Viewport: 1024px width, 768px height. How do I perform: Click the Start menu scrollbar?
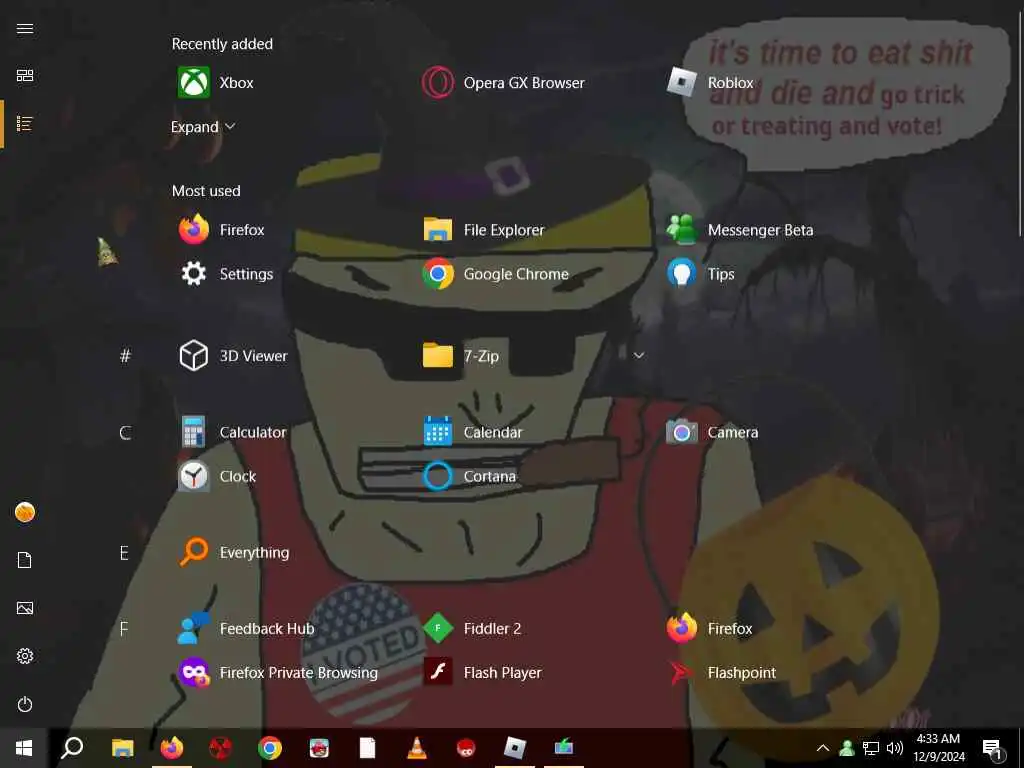[1019, 124]
